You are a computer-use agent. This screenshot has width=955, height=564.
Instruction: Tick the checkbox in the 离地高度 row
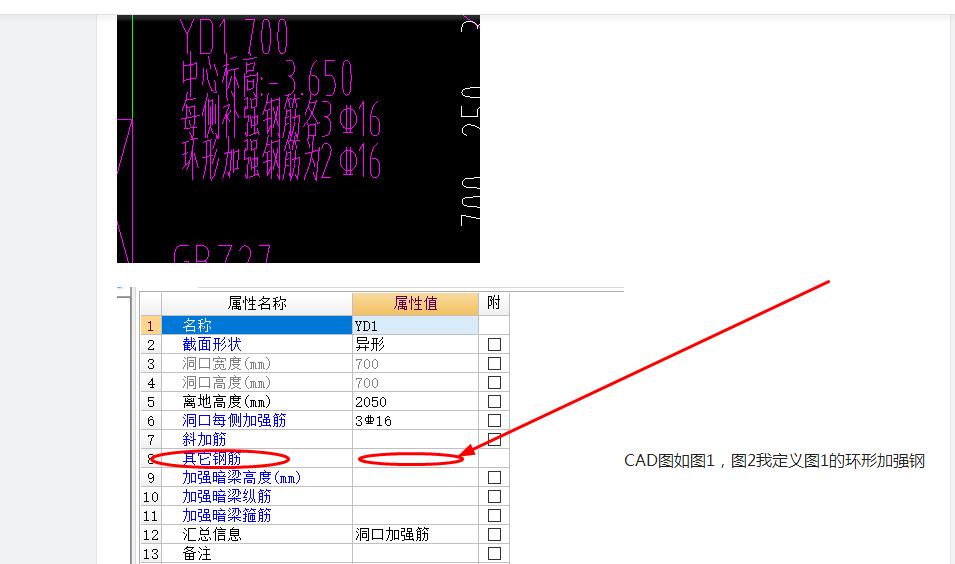click(494, 402)
